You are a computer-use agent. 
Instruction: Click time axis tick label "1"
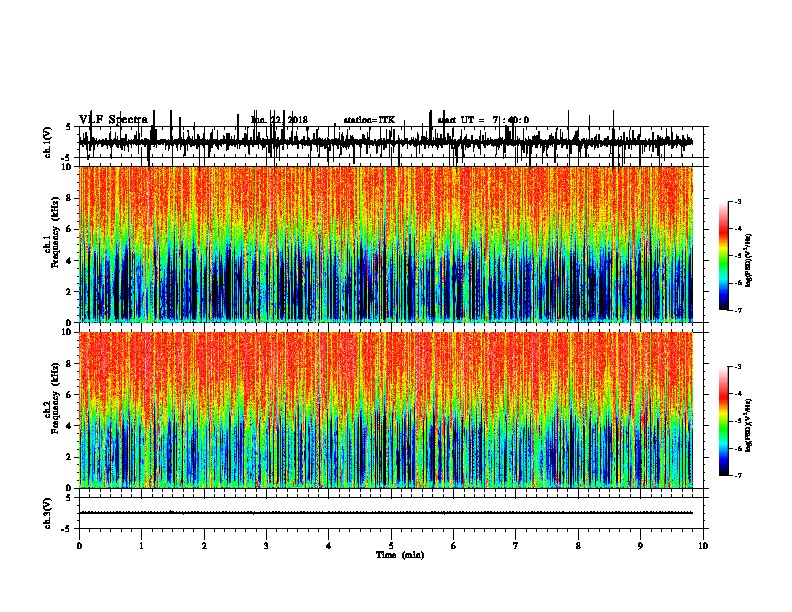click(141, 546)
